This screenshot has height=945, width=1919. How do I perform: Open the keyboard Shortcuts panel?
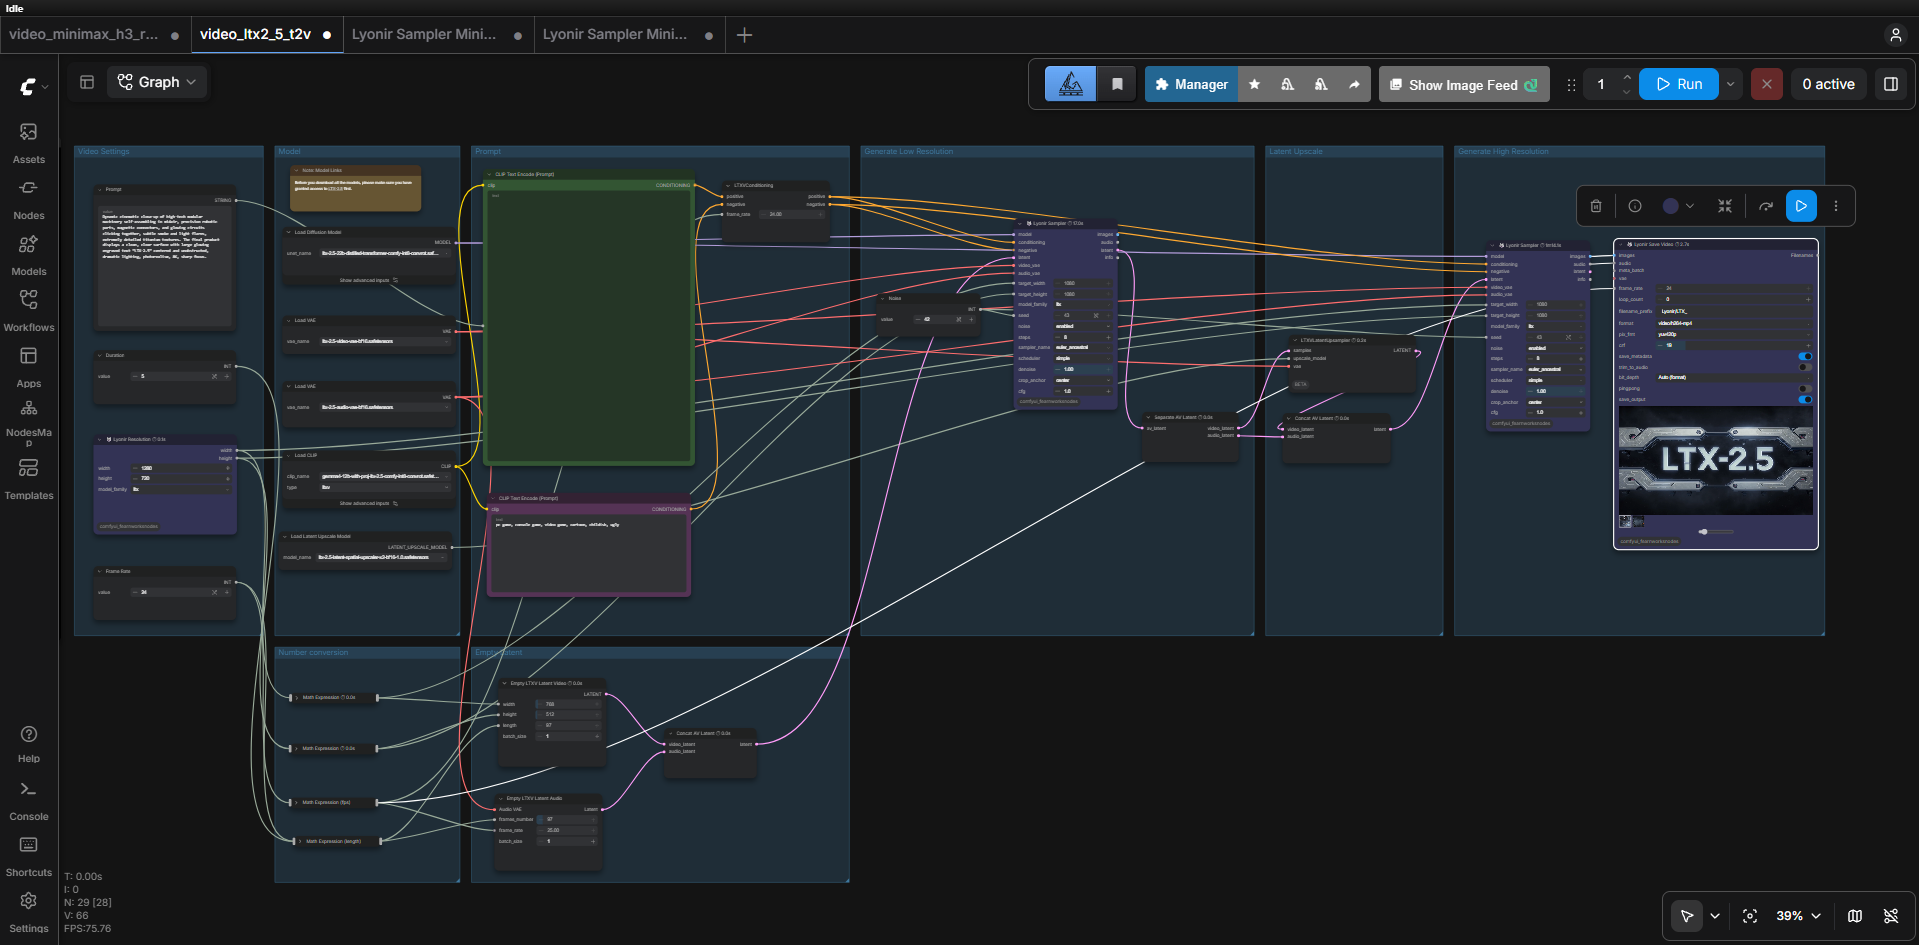(28, 857)
